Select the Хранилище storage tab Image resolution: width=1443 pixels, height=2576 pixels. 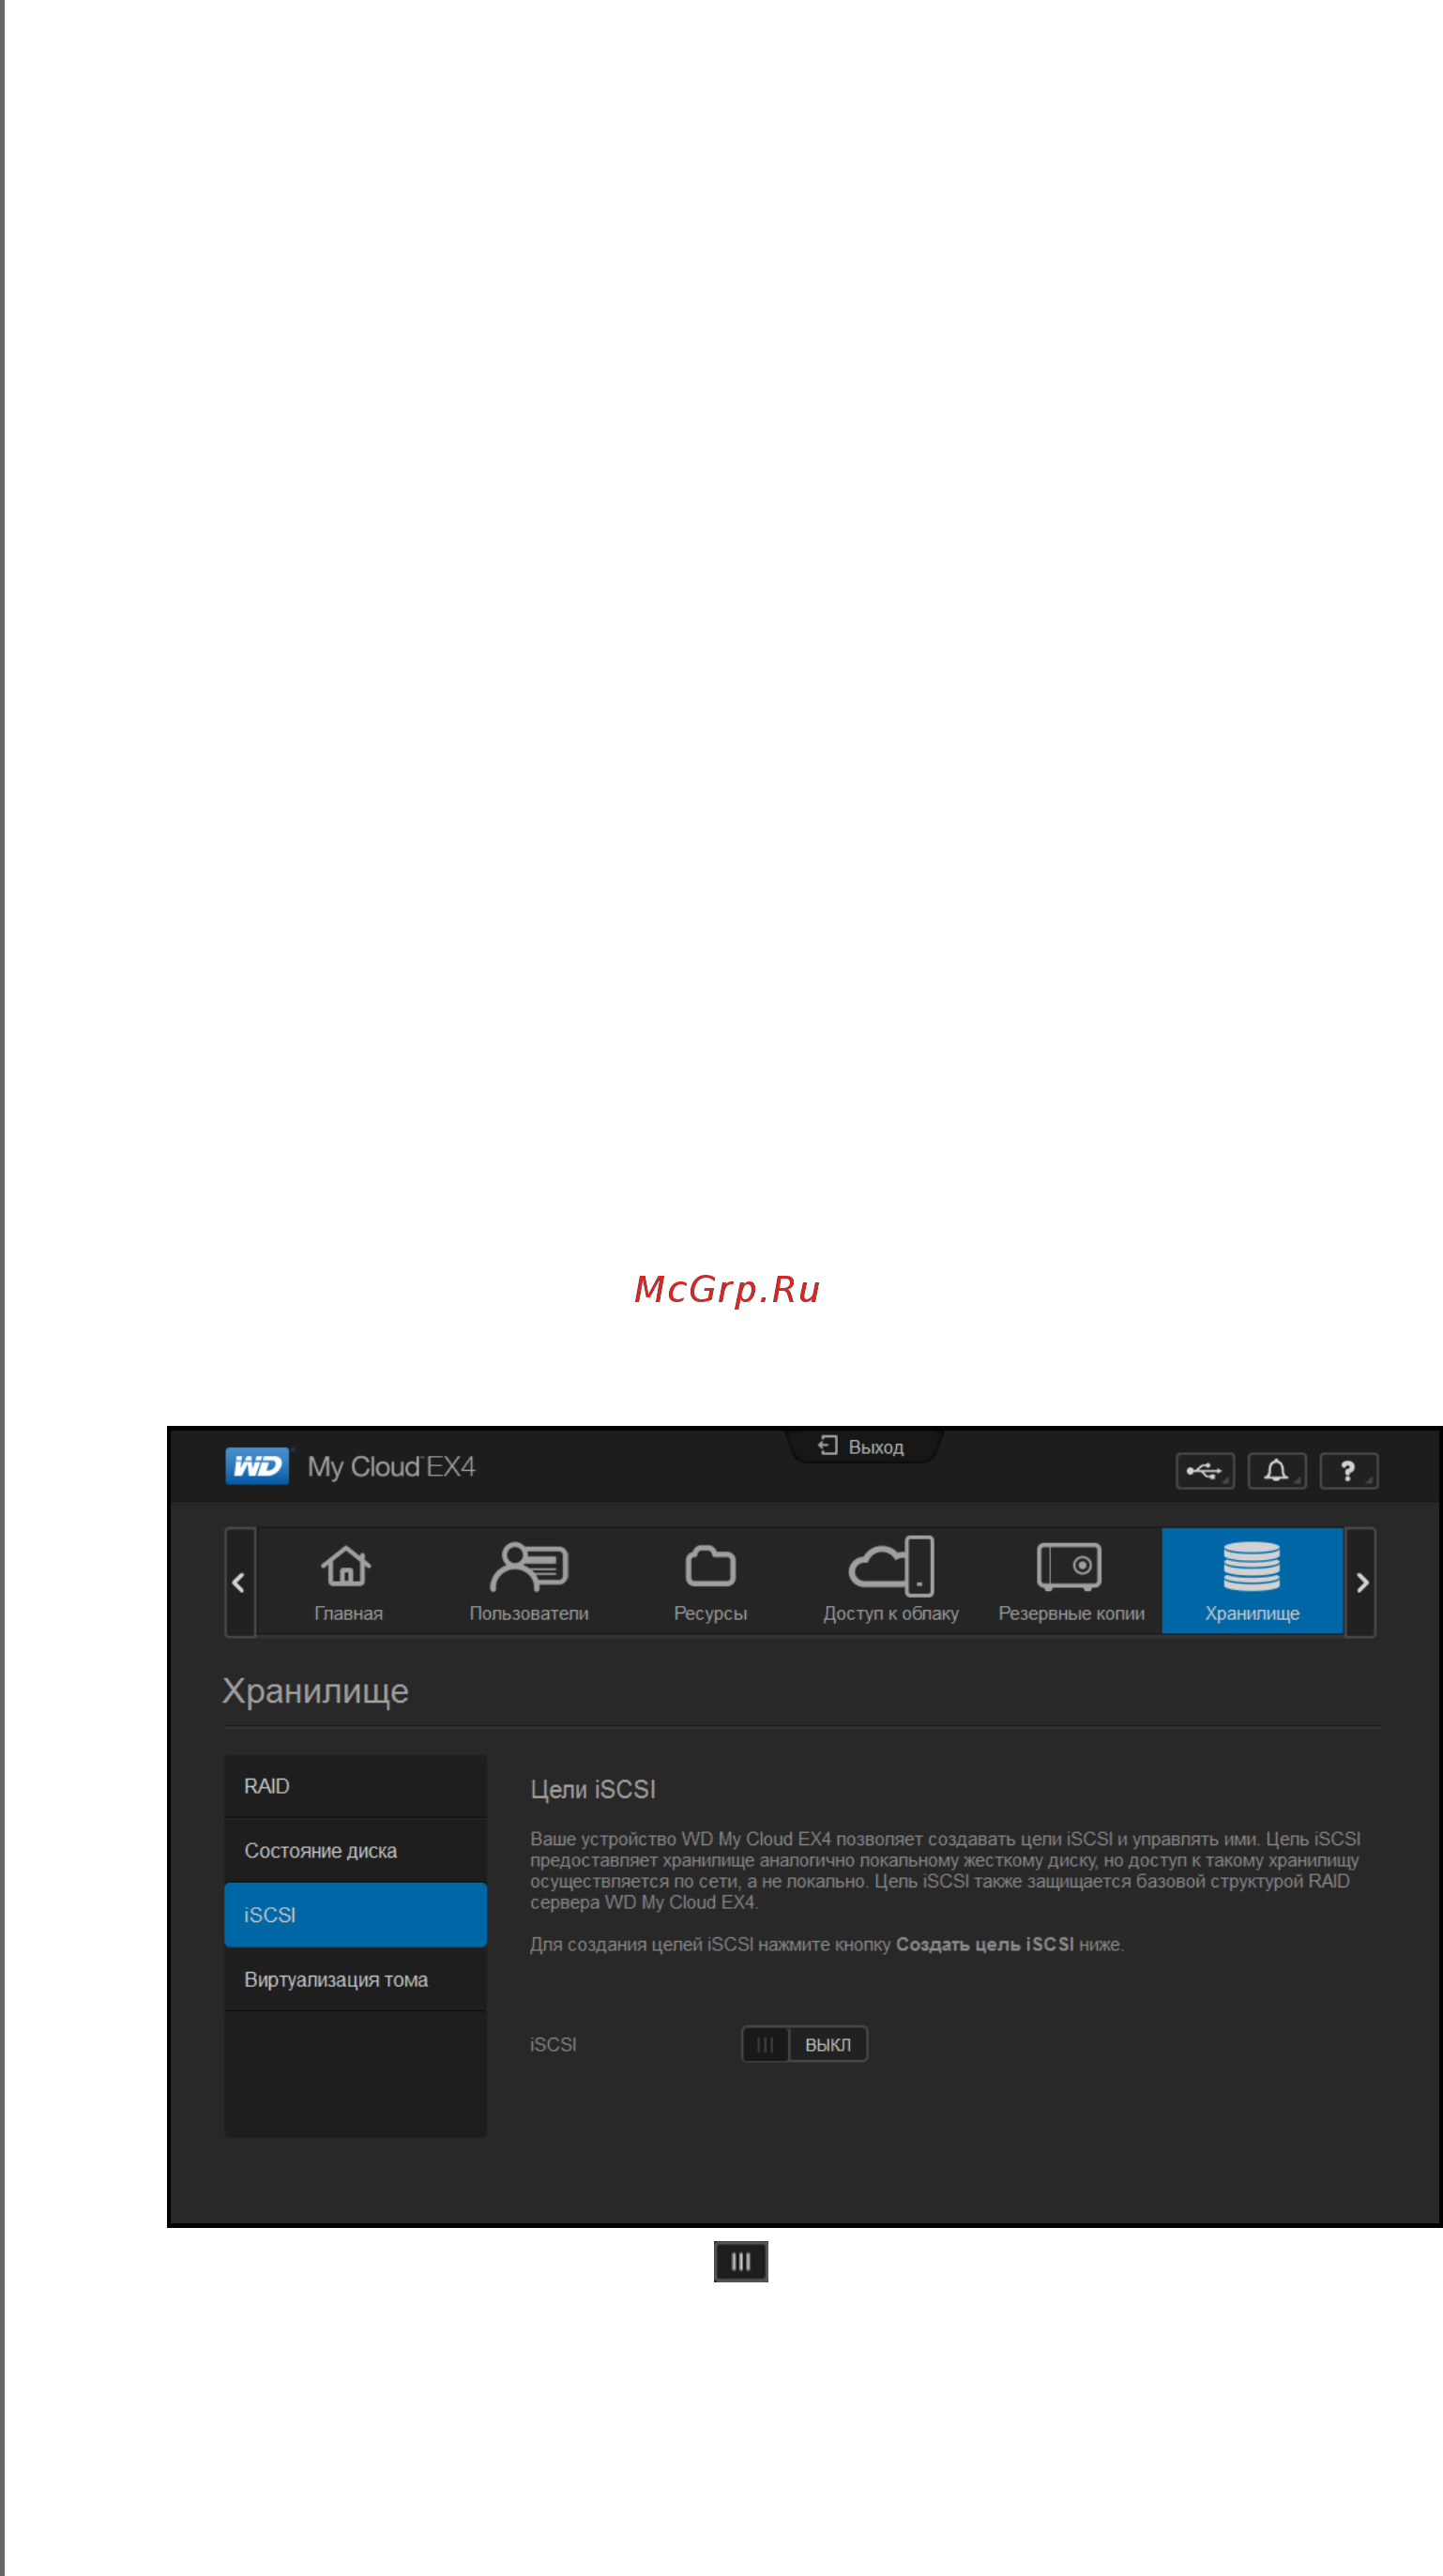[1252, 1582]
